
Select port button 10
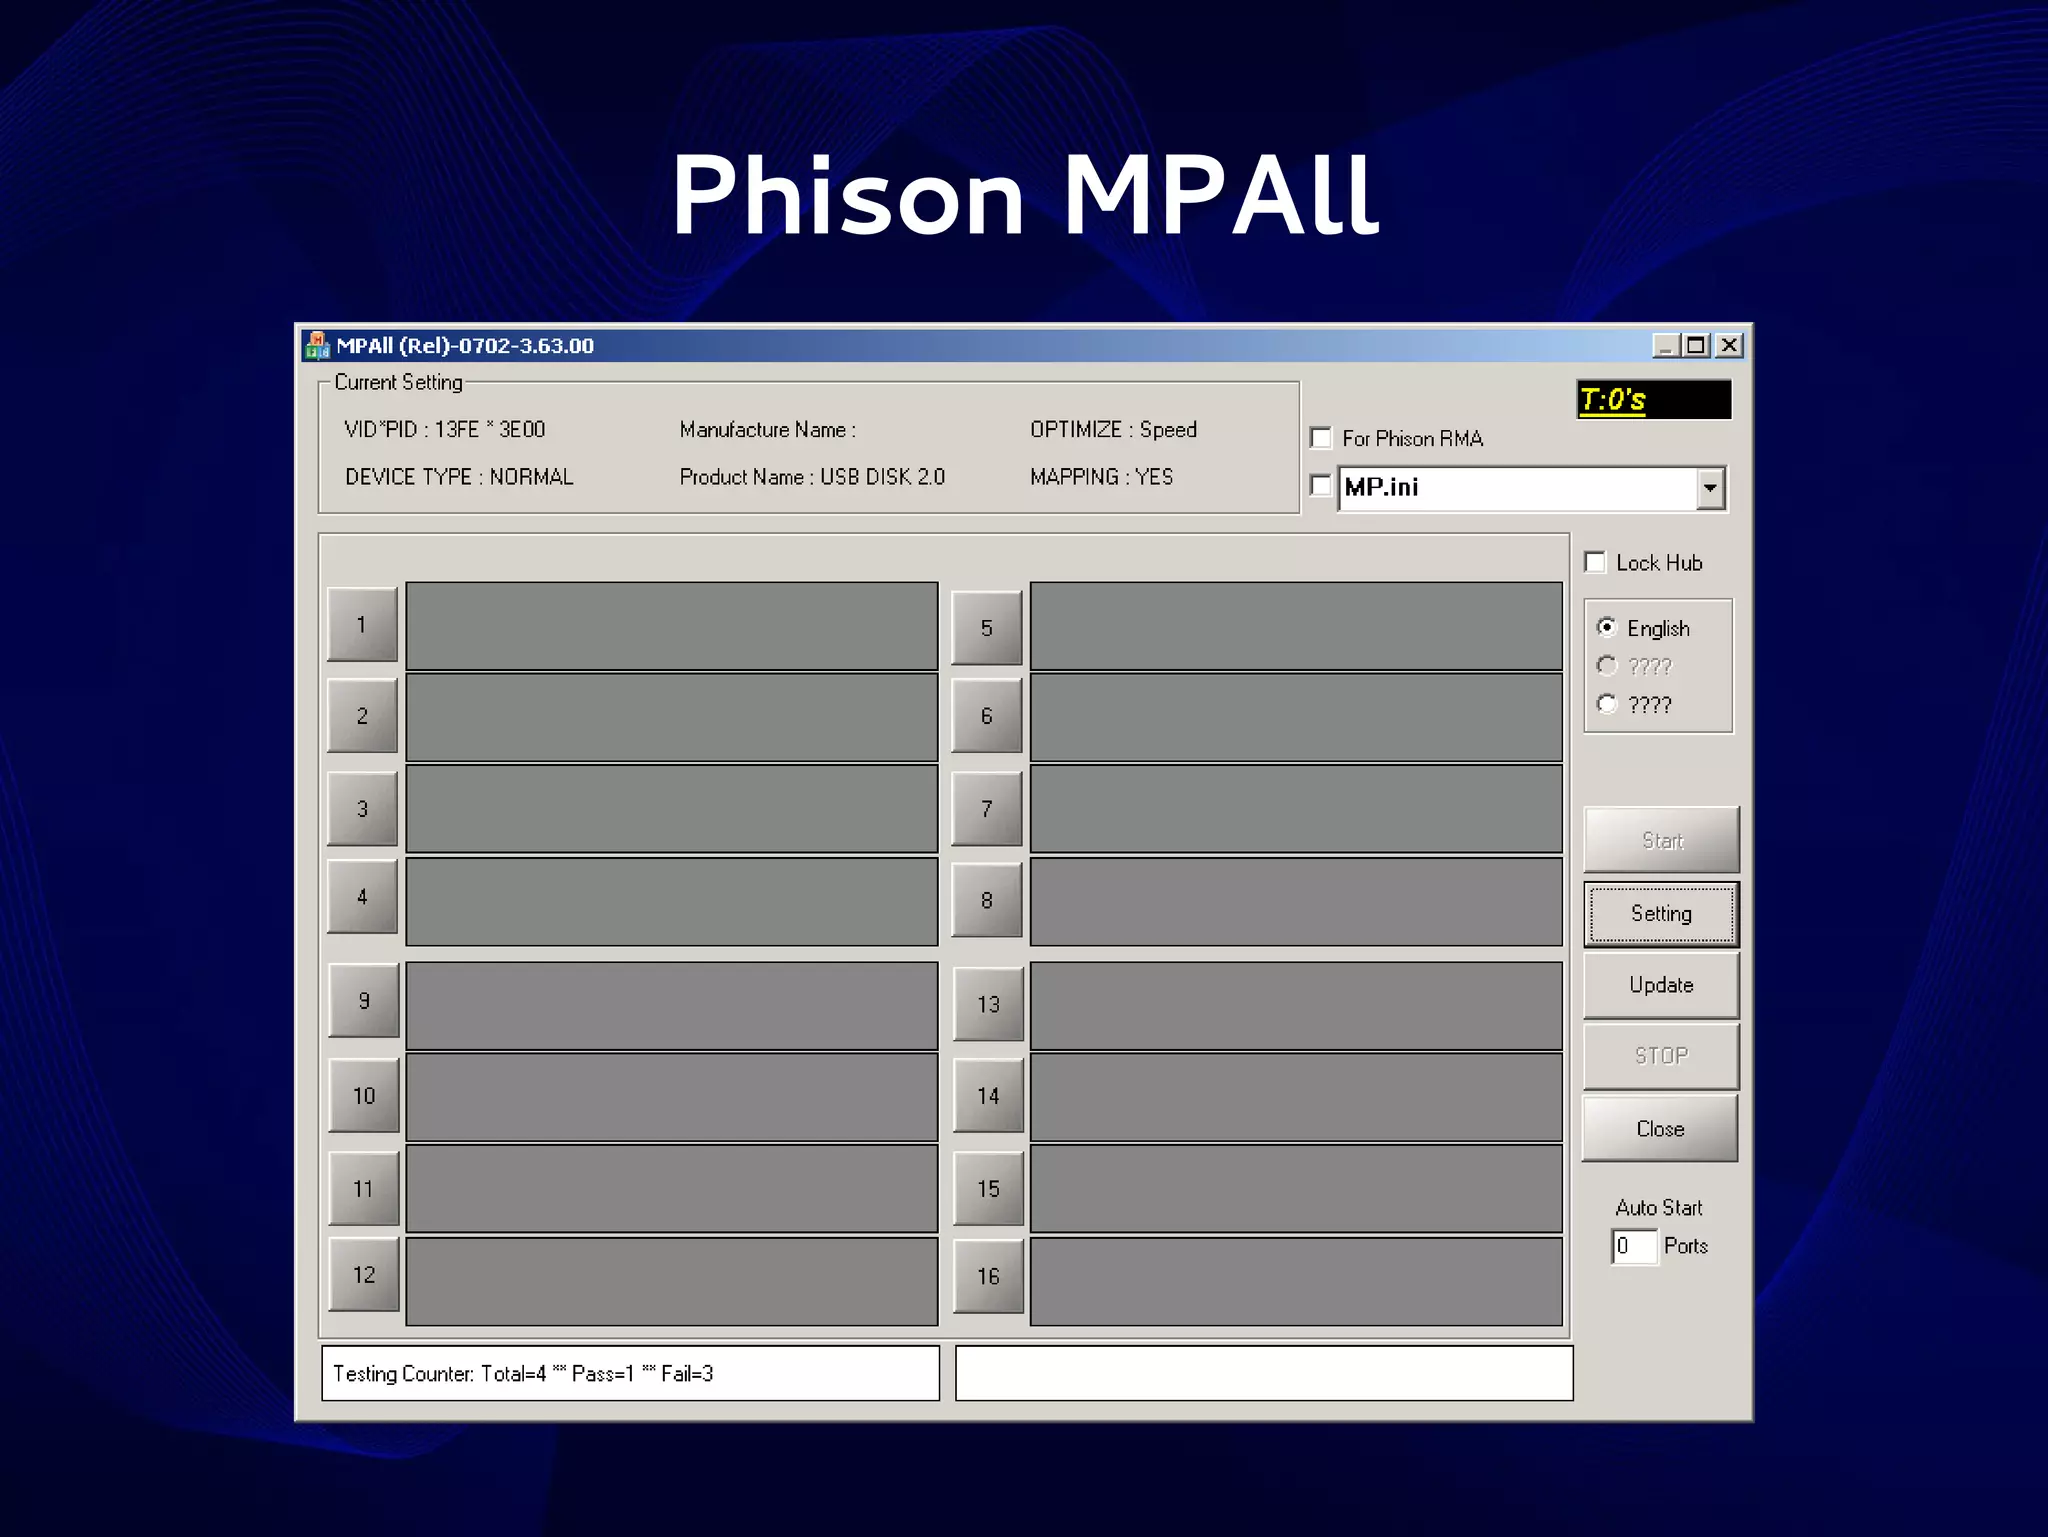pos(364,1096)
